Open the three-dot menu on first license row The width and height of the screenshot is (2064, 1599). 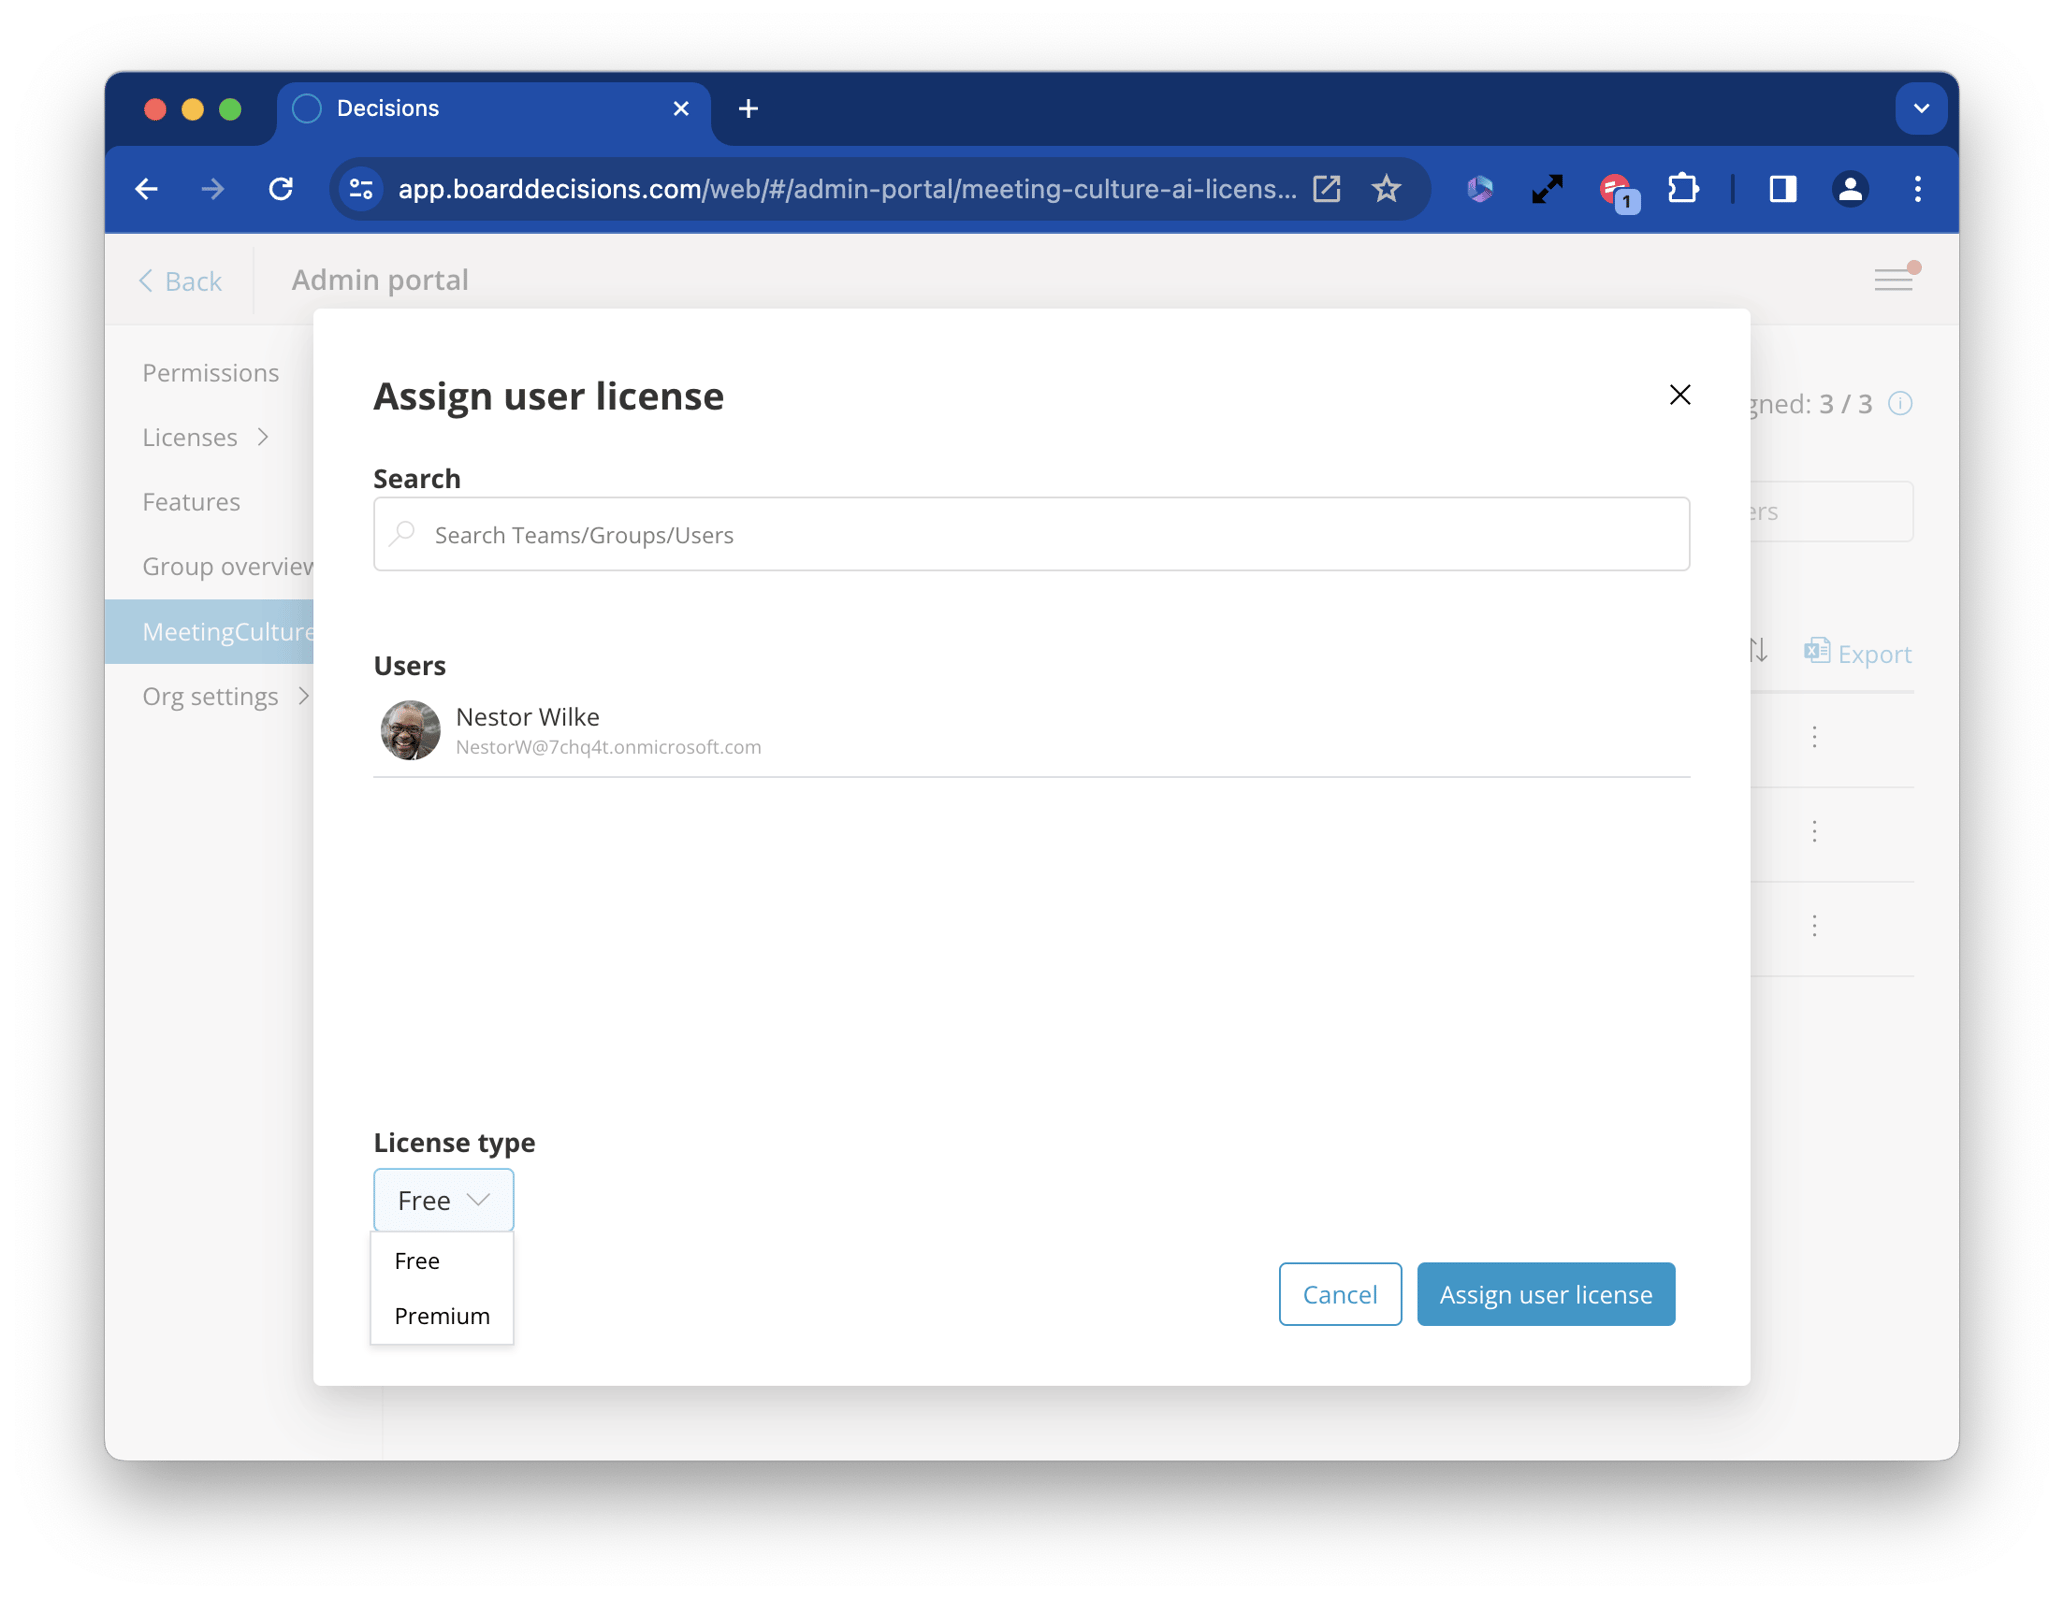[1814, 738]
